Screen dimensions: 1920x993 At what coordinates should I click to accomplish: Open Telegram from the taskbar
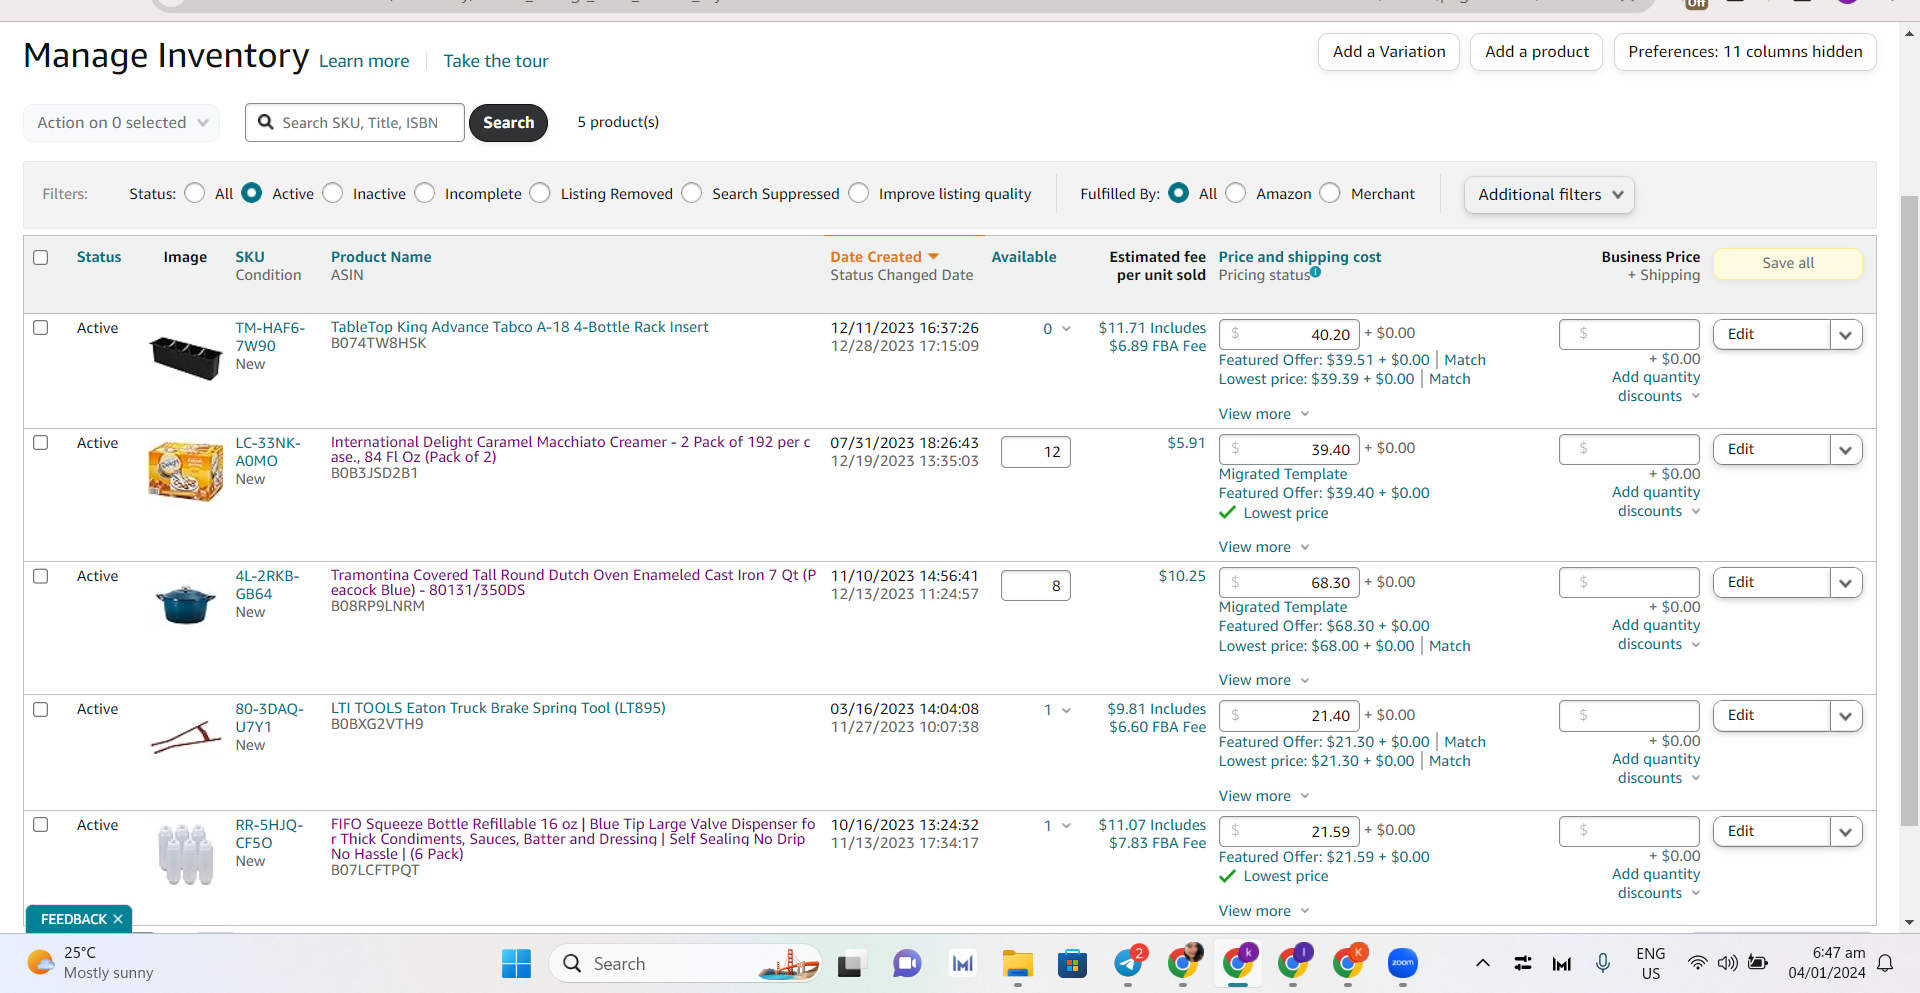(1129, 962)
